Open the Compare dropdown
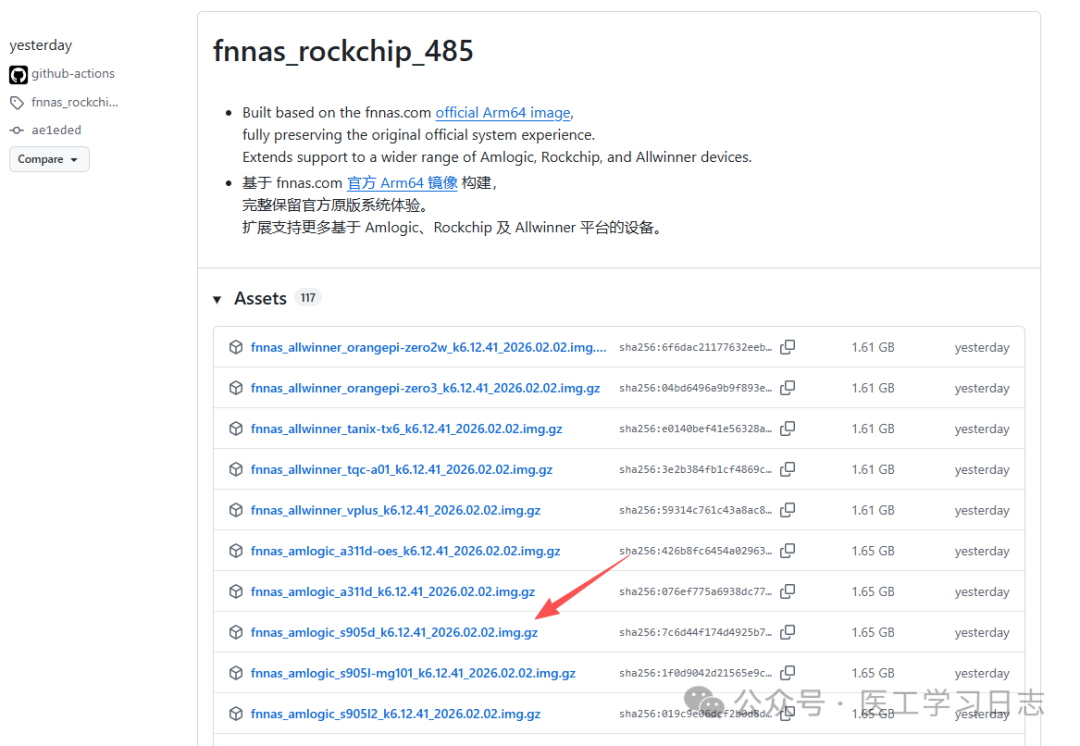This screenshot has height=746, width=1080. pos(49,159)
